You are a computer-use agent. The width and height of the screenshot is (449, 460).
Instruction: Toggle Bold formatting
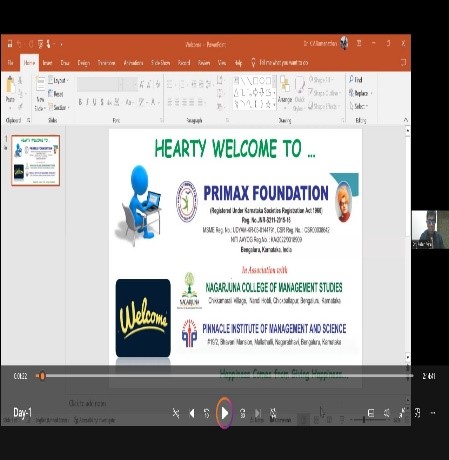coord(80,102)
